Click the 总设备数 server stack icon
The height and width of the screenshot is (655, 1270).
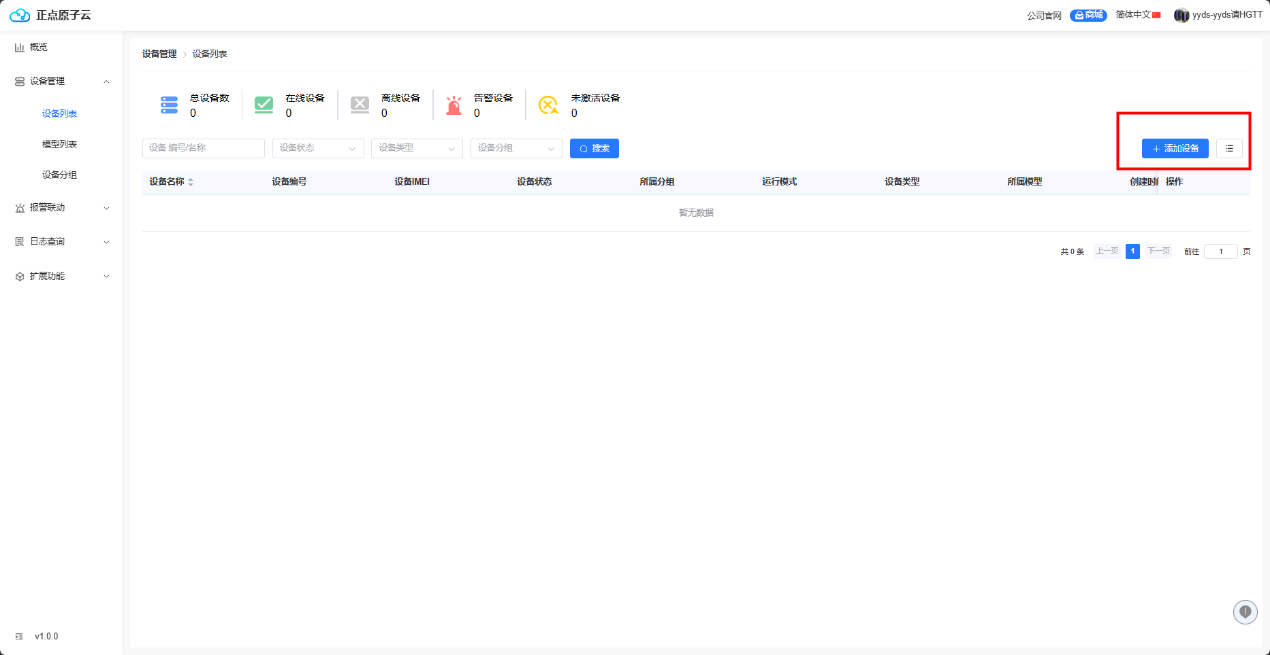[169, 105]
